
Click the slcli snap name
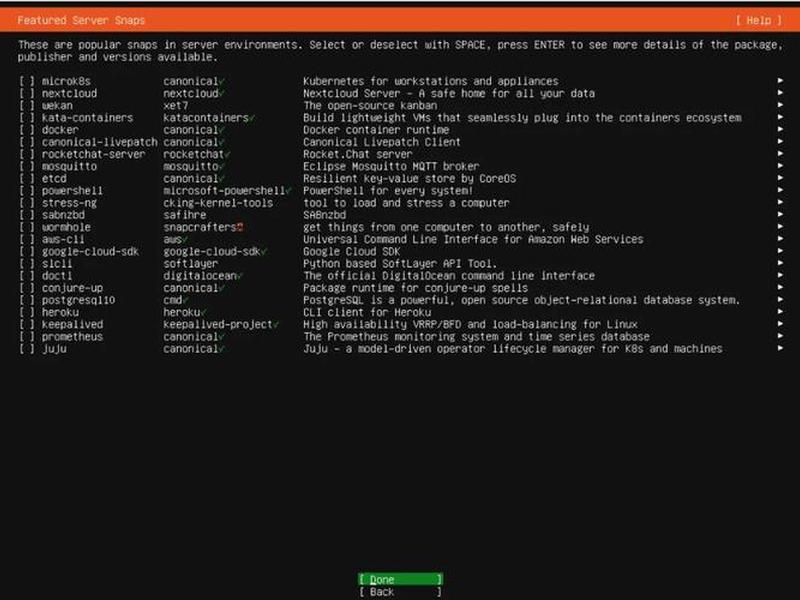[57, 264]
